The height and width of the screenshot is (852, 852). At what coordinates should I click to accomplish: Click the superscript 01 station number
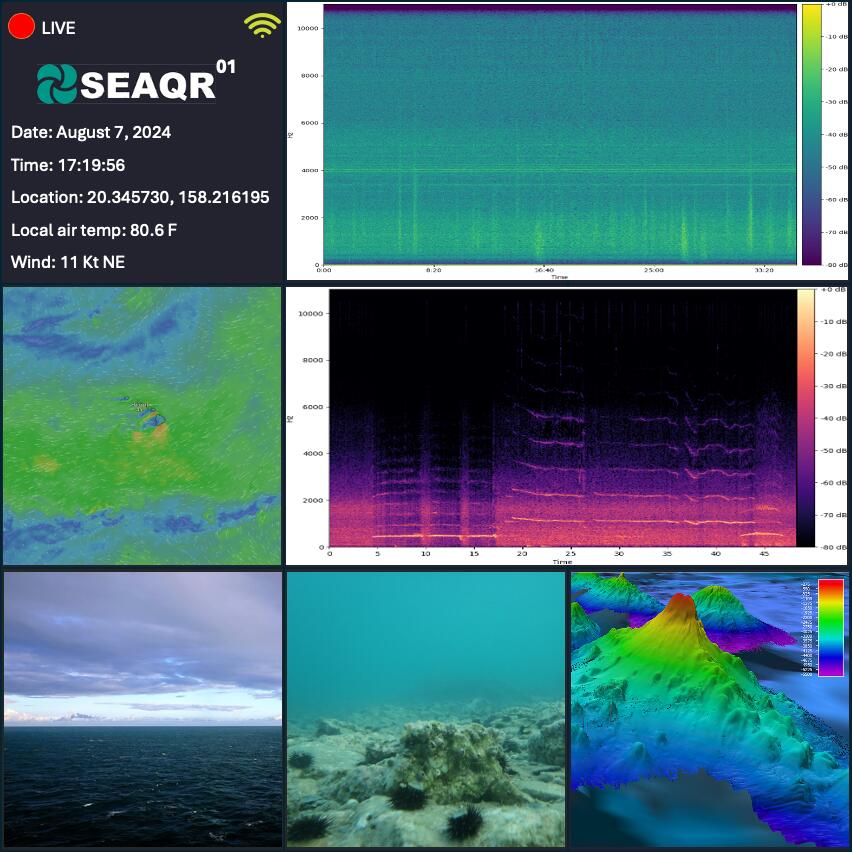coord(226,67)
